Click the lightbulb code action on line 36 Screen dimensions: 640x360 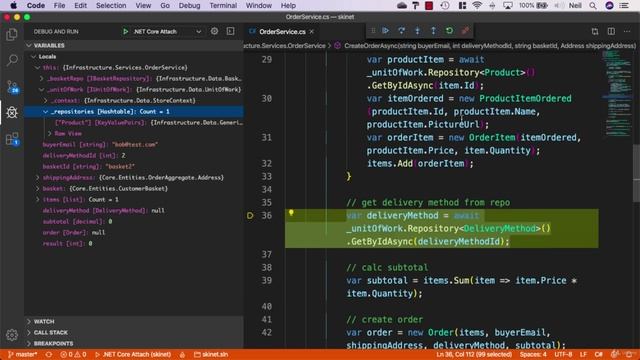(x=291, y=213)
